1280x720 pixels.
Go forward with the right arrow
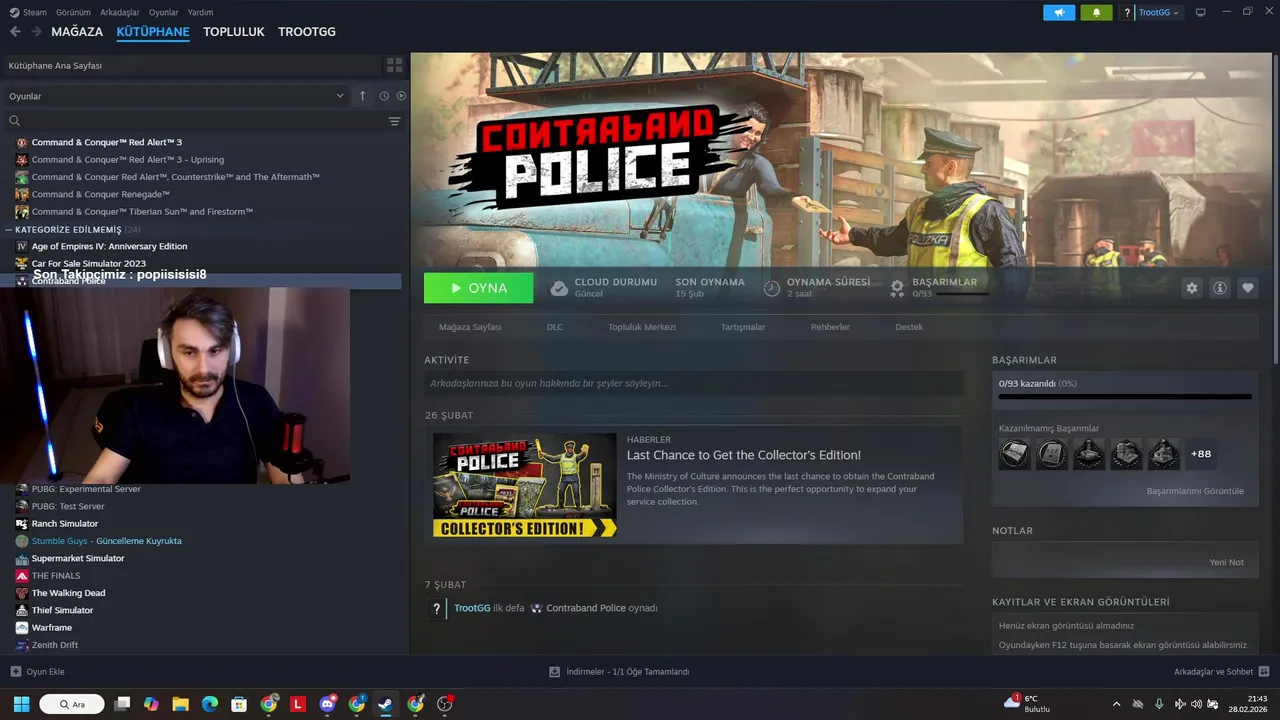click(x=36, y=32)
